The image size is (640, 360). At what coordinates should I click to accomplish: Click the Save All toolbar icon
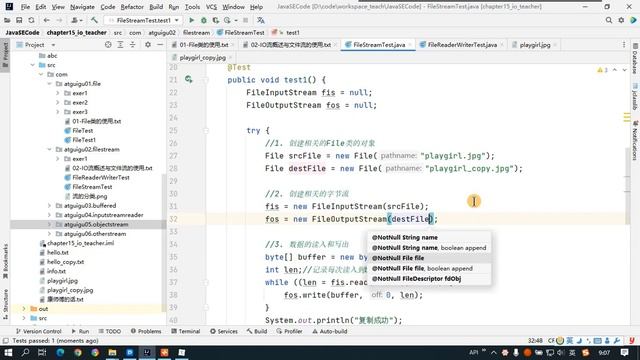[19, 20]
